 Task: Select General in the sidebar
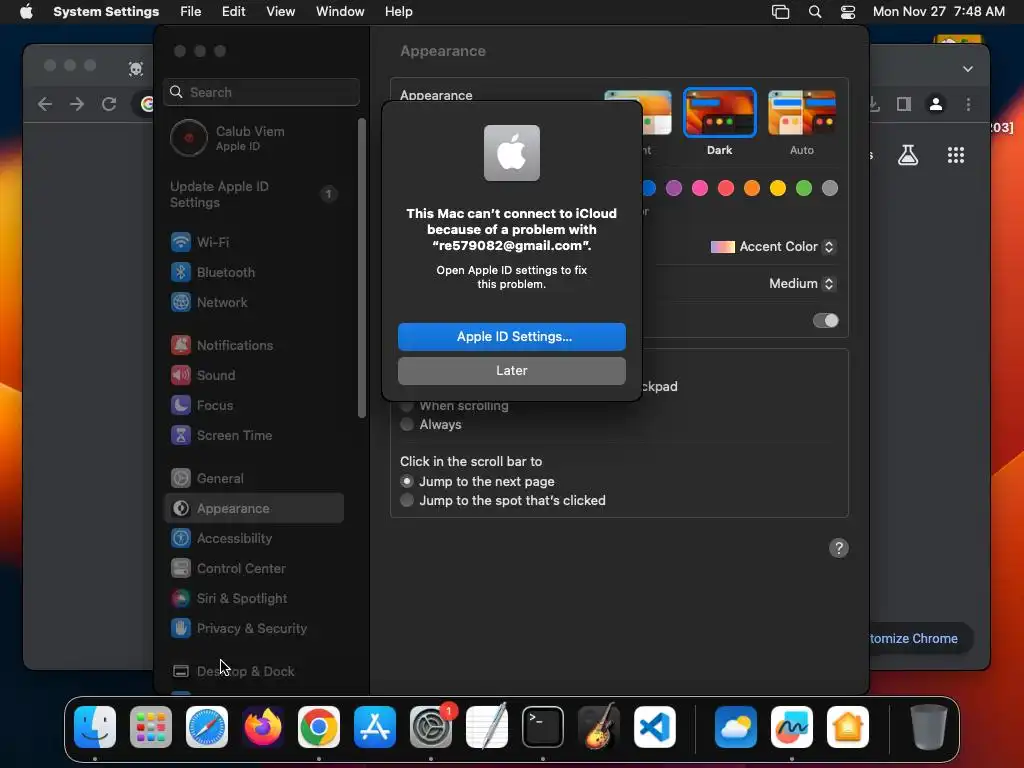click(254, 479)
